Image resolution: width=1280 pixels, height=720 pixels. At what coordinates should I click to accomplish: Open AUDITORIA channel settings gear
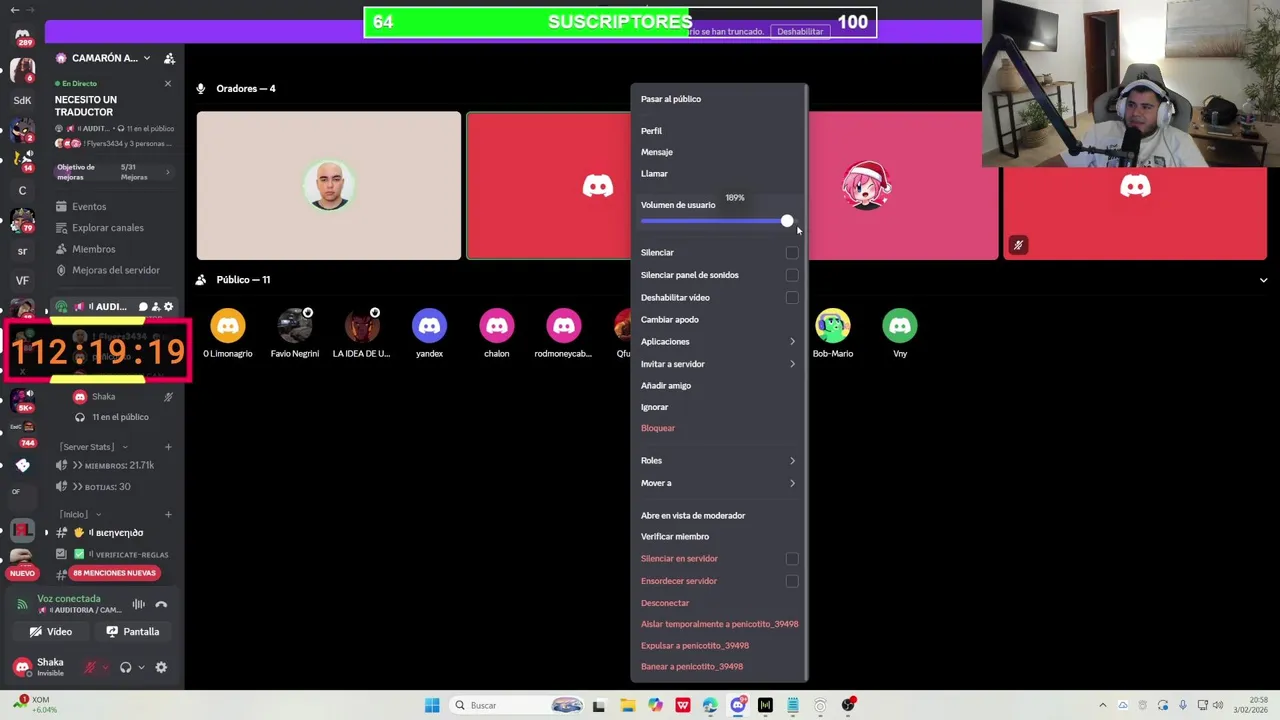(x=168, y=307)
